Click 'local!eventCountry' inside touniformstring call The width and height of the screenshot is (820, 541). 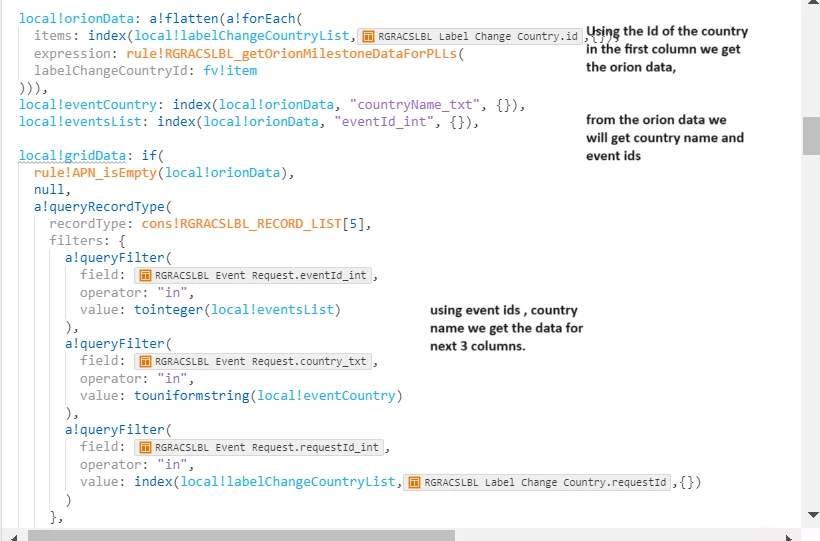[326, 396]
